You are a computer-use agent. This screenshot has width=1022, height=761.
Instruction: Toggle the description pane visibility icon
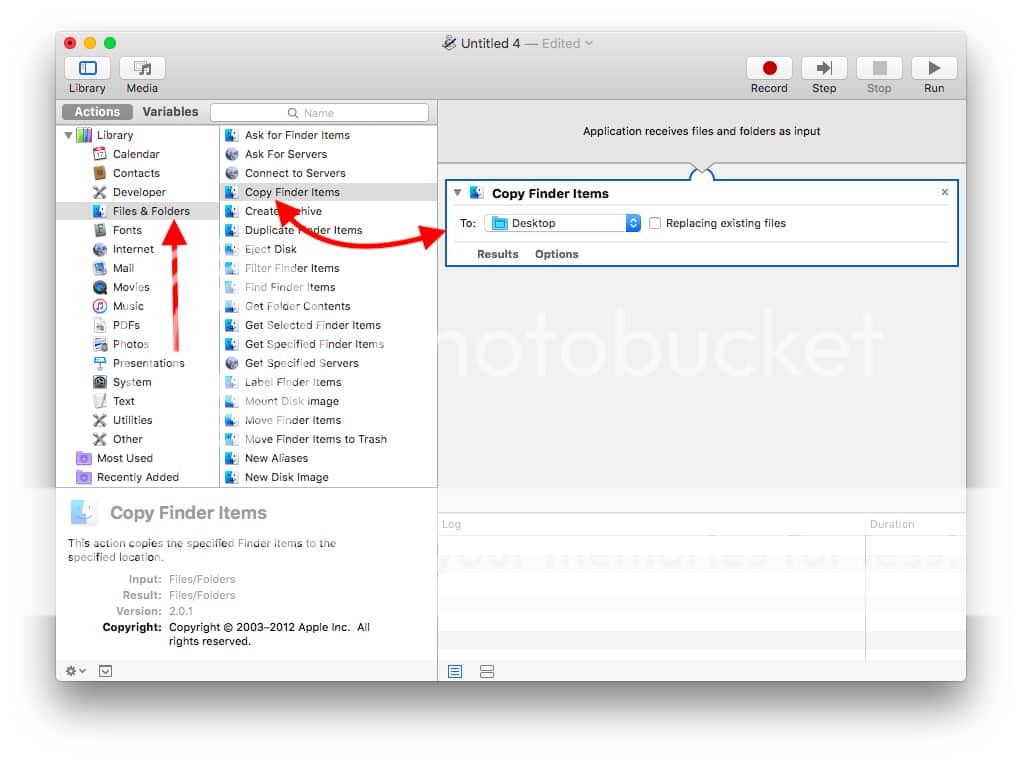pyautogui.click(x=106, y=670)
